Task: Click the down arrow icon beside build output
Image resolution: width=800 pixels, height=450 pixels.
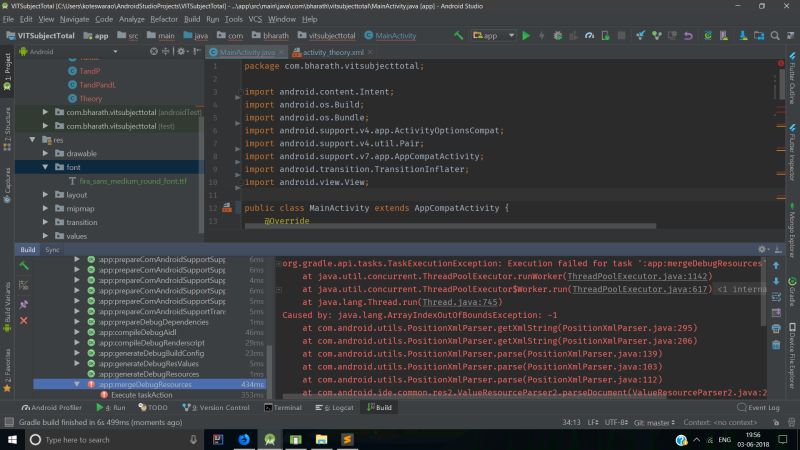Action: (776, 281)
